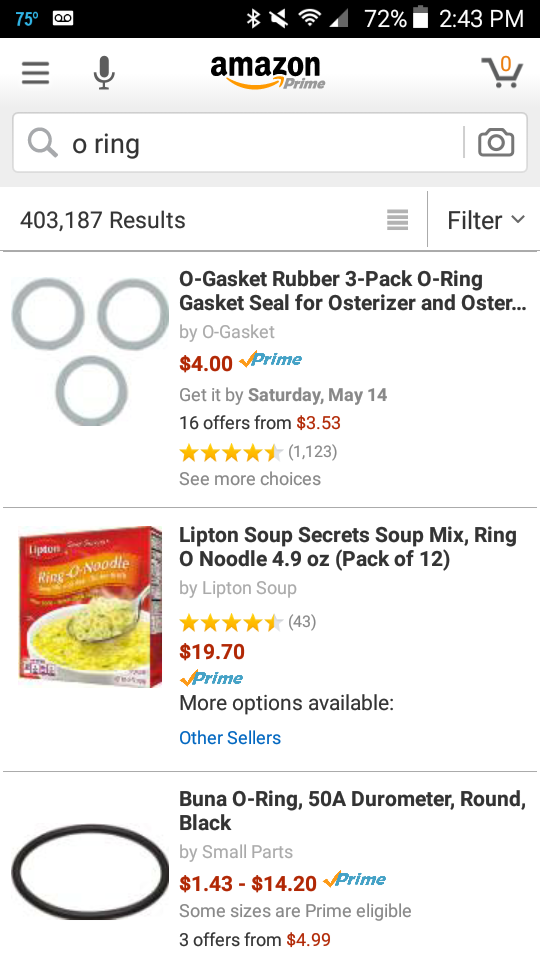540x960 pixels.
Task: Select the Buna O-Ring 50A Durometer title
Action: pyautogui.click(x=353, y=811)
